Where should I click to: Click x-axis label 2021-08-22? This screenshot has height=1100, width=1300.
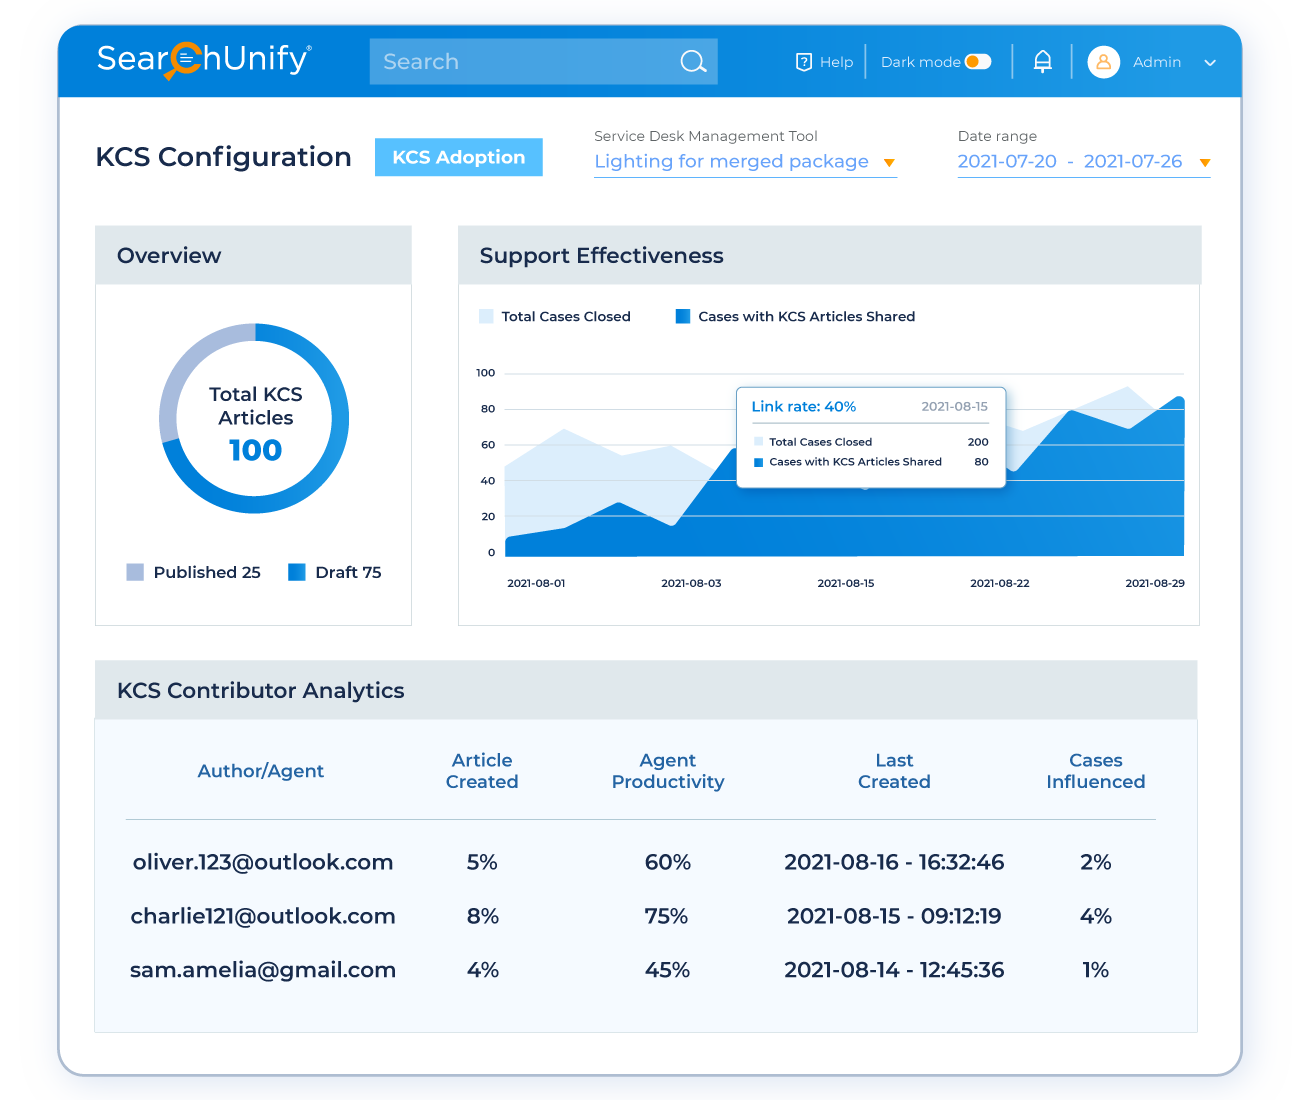pos(1000,583)
